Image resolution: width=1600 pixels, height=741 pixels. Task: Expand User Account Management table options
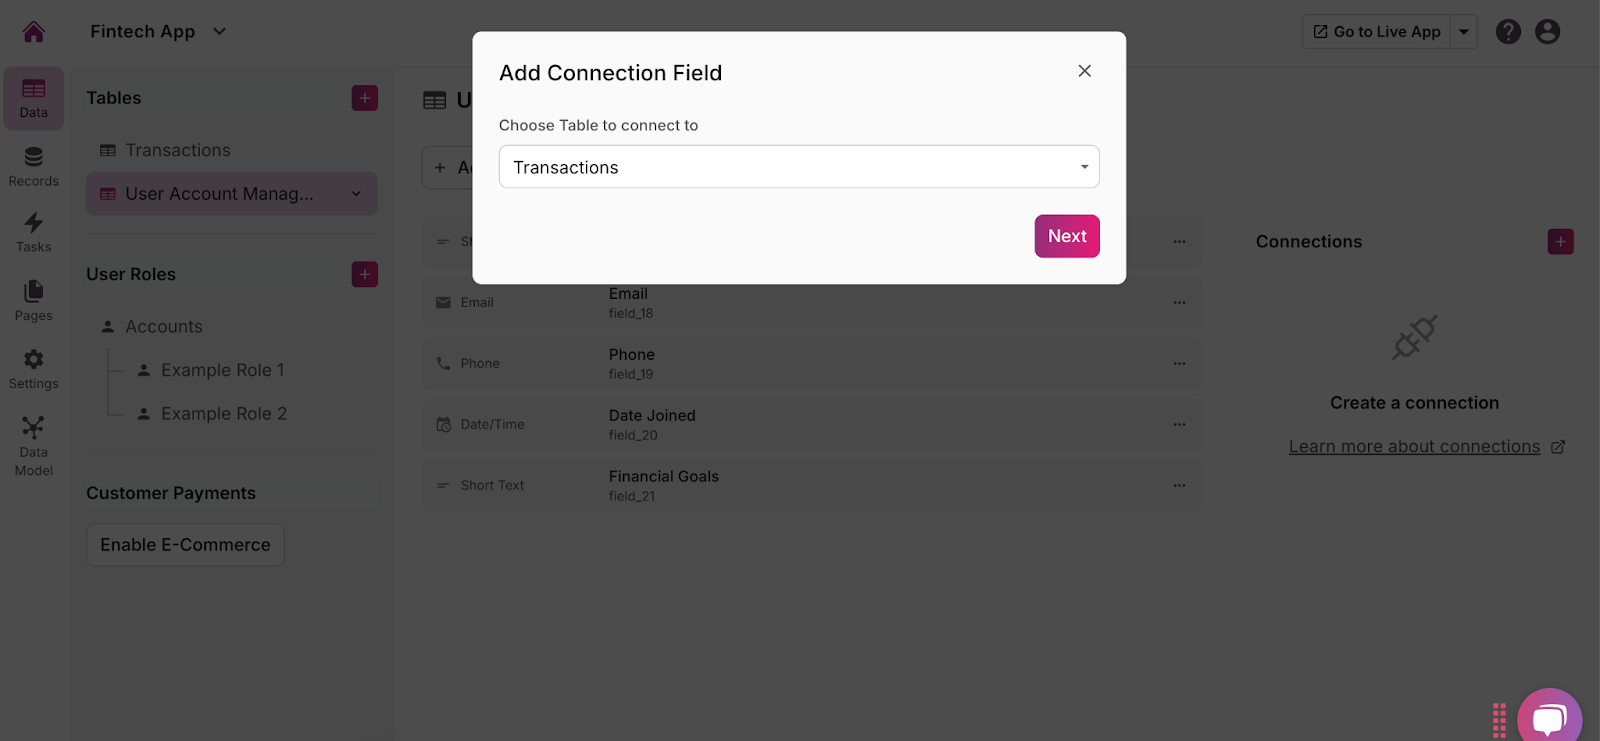356,194
